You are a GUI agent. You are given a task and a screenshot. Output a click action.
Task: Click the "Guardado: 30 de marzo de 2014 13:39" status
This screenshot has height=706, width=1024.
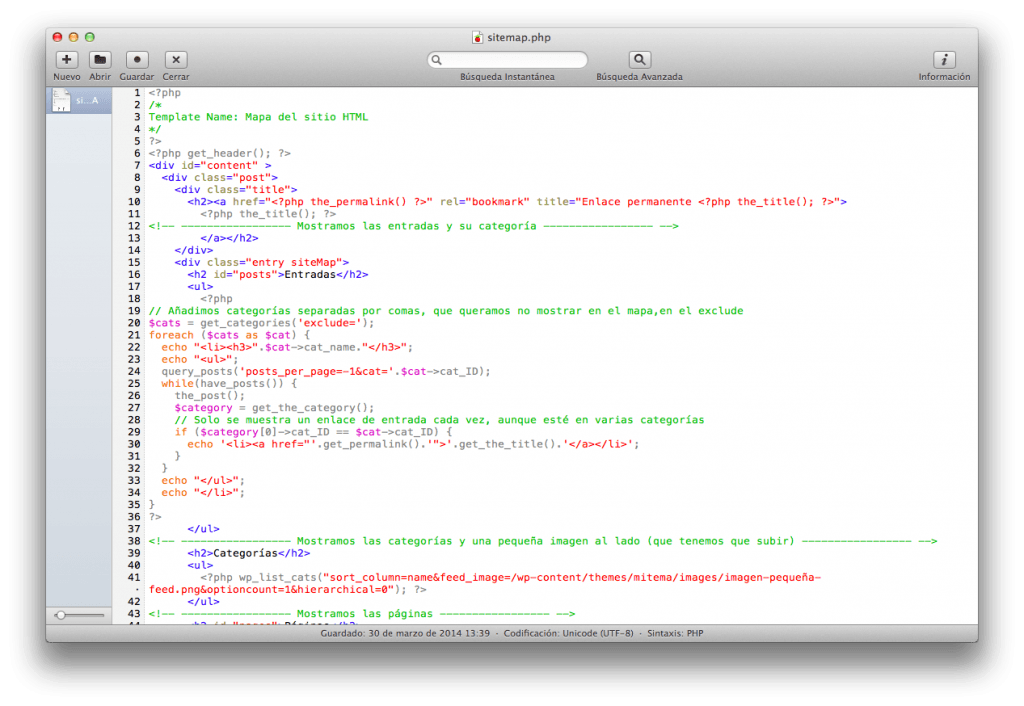[405, 633]
